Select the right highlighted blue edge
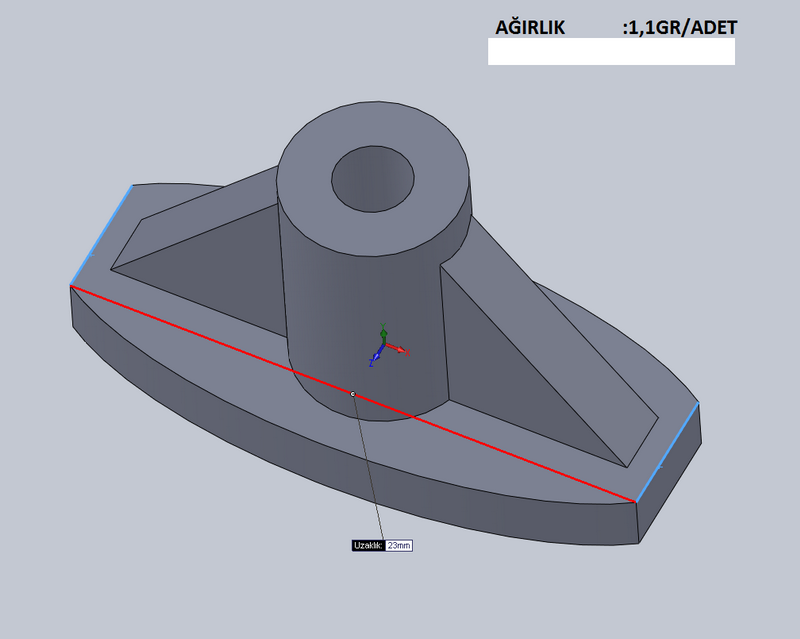Image resolution: width=800 pixels, height=639 pixels. tap(667, 452)
